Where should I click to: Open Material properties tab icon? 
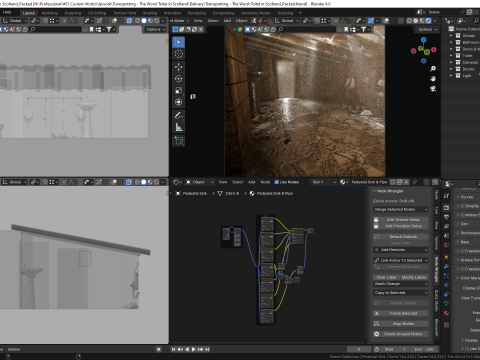point(446,313)
